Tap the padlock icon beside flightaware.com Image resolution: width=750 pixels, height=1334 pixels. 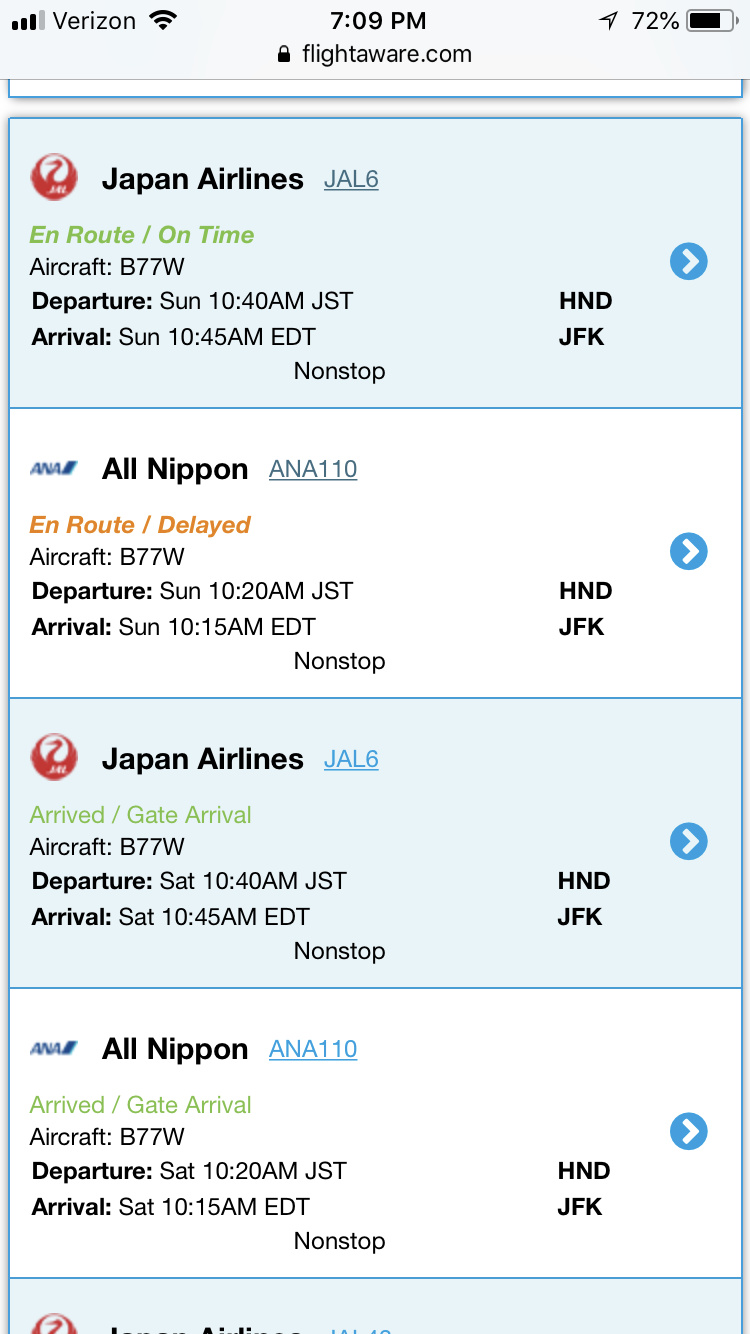tap(286, 55)
